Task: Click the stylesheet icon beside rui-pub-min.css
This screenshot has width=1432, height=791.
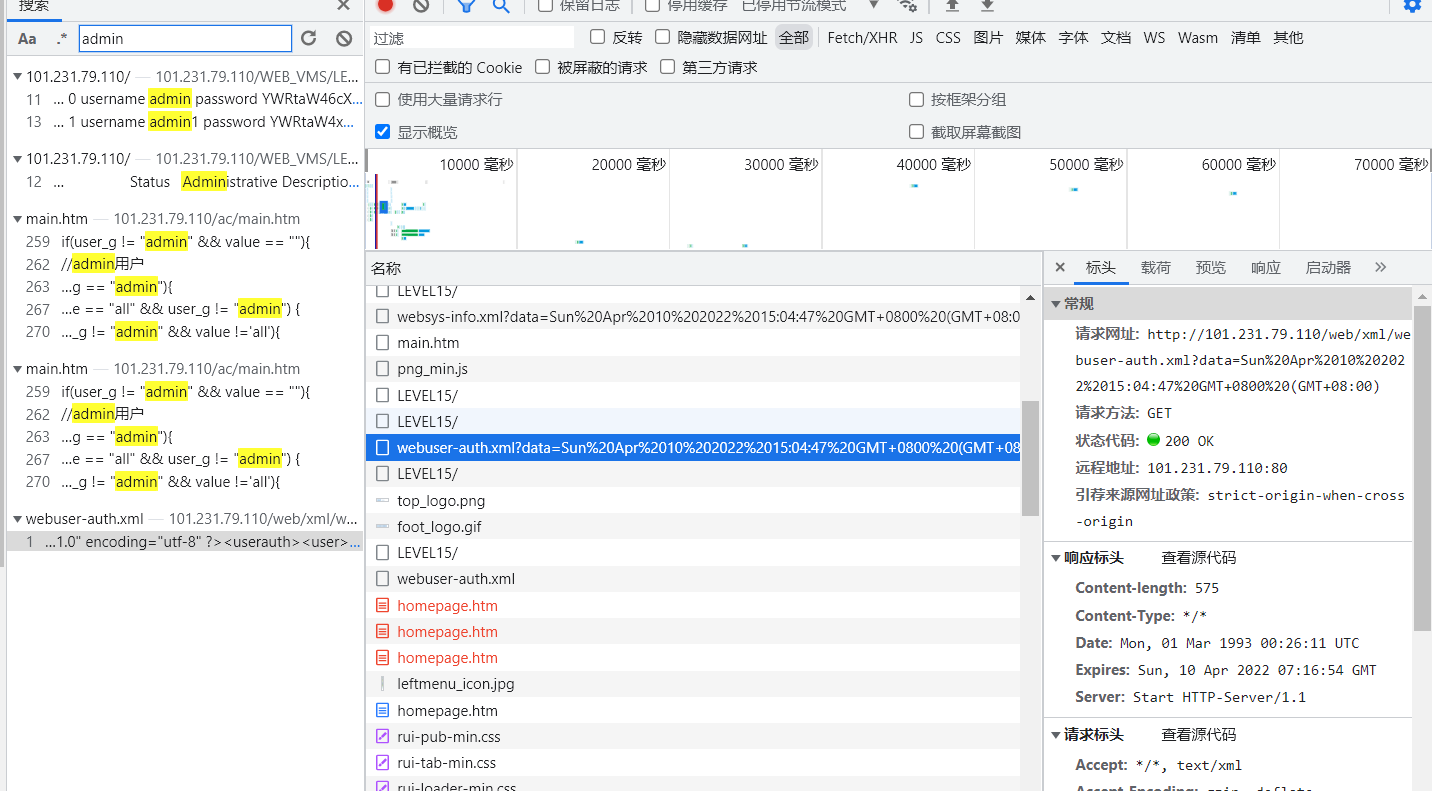Action: pos(382,737)
